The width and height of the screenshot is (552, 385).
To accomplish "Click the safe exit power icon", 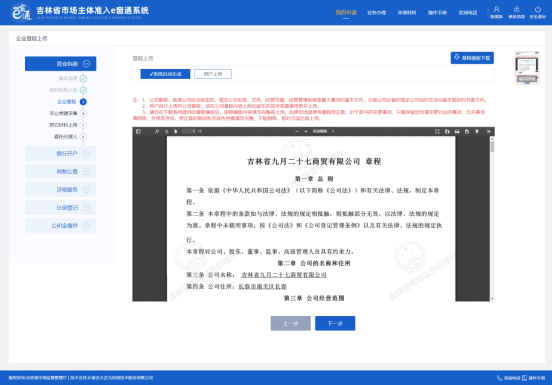I will (538, 12).
